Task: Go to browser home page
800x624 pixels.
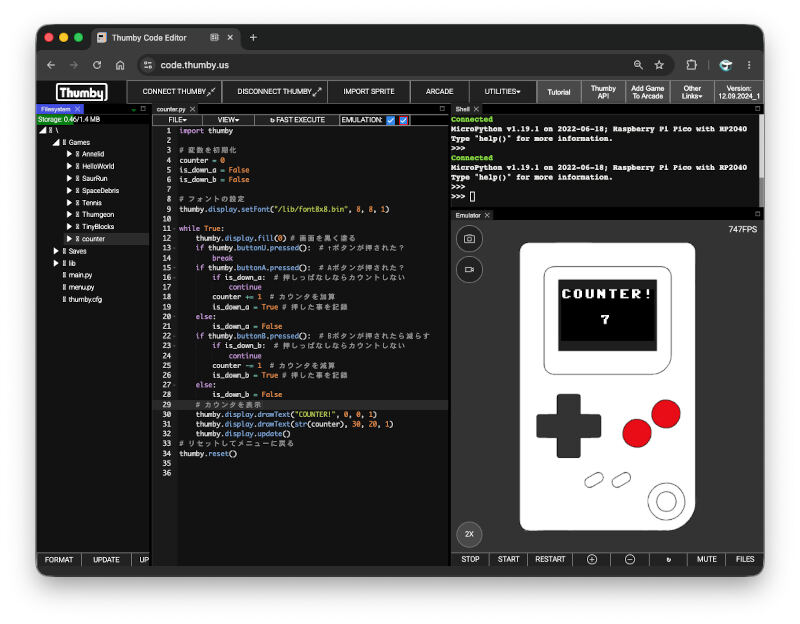Action: point(120,65)
